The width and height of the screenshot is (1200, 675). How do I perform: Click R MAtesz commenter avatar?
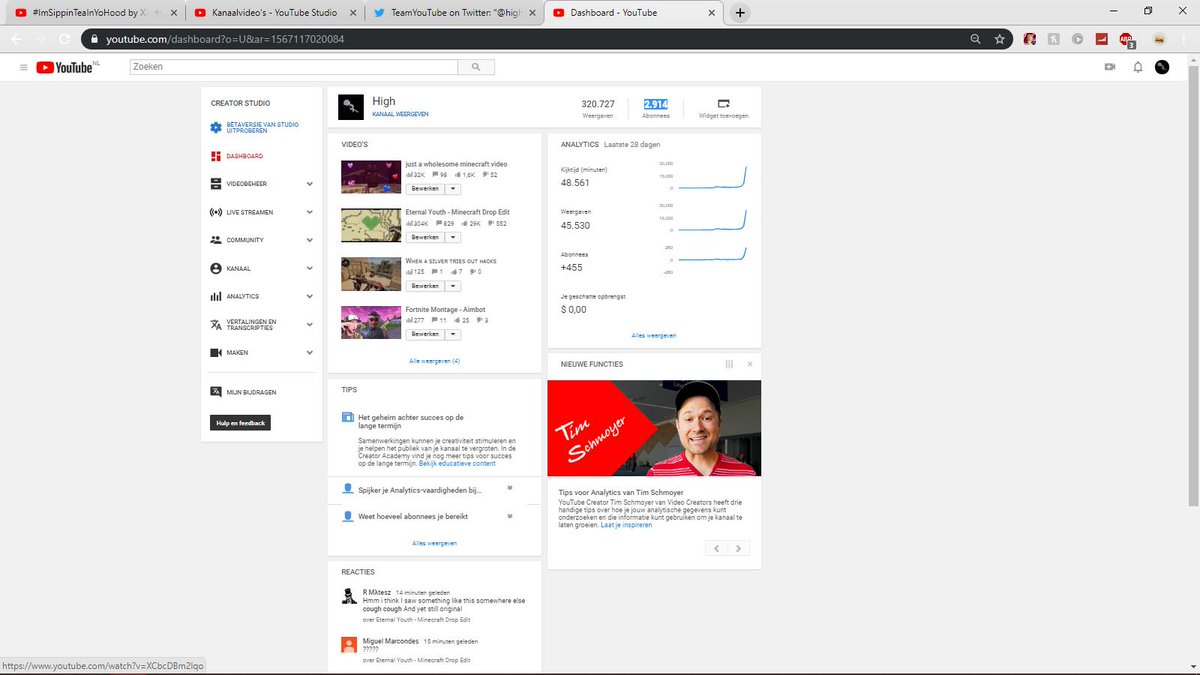(x=349, y=596)
